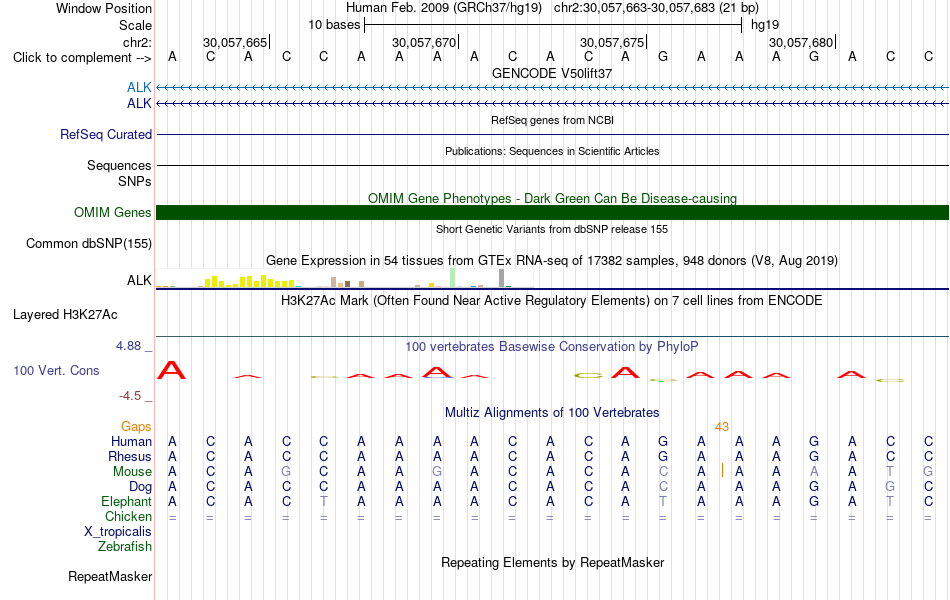Open the 'RefSeq genes from NCBI' title
This screenshot has width=950, height=600.
click(552, 120)
